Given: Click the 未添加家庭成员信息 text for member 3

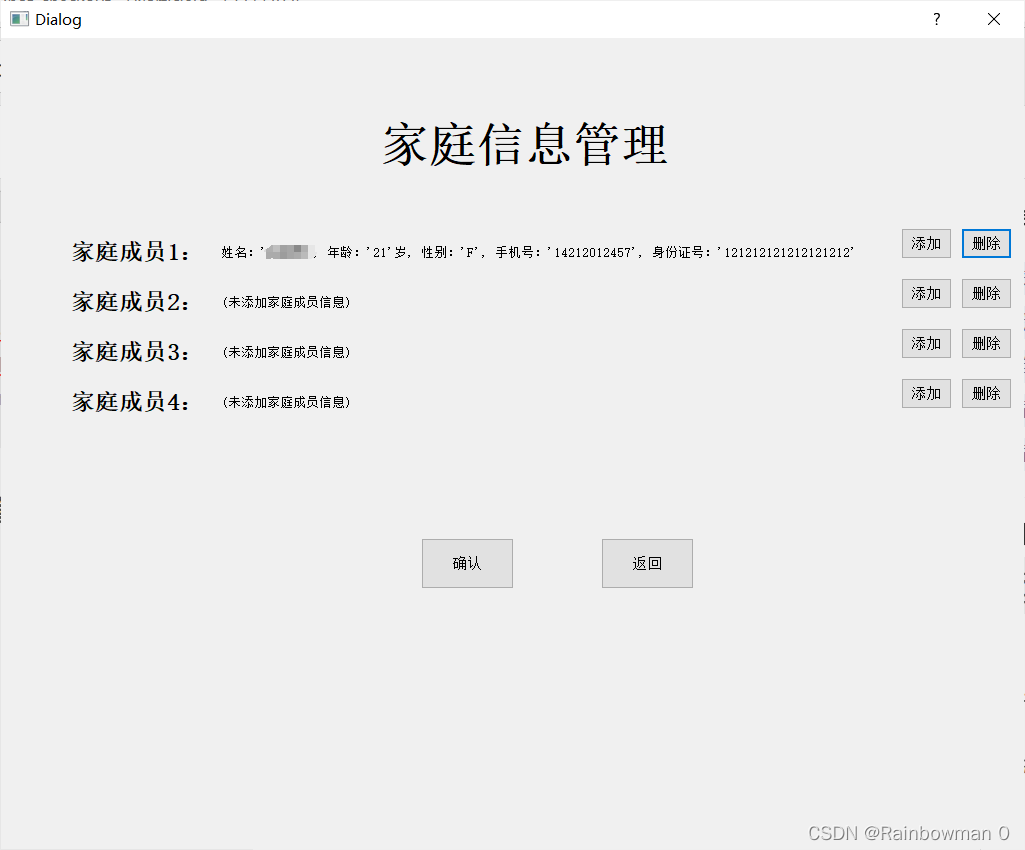Looking at the screenshot, I should 285,352.
